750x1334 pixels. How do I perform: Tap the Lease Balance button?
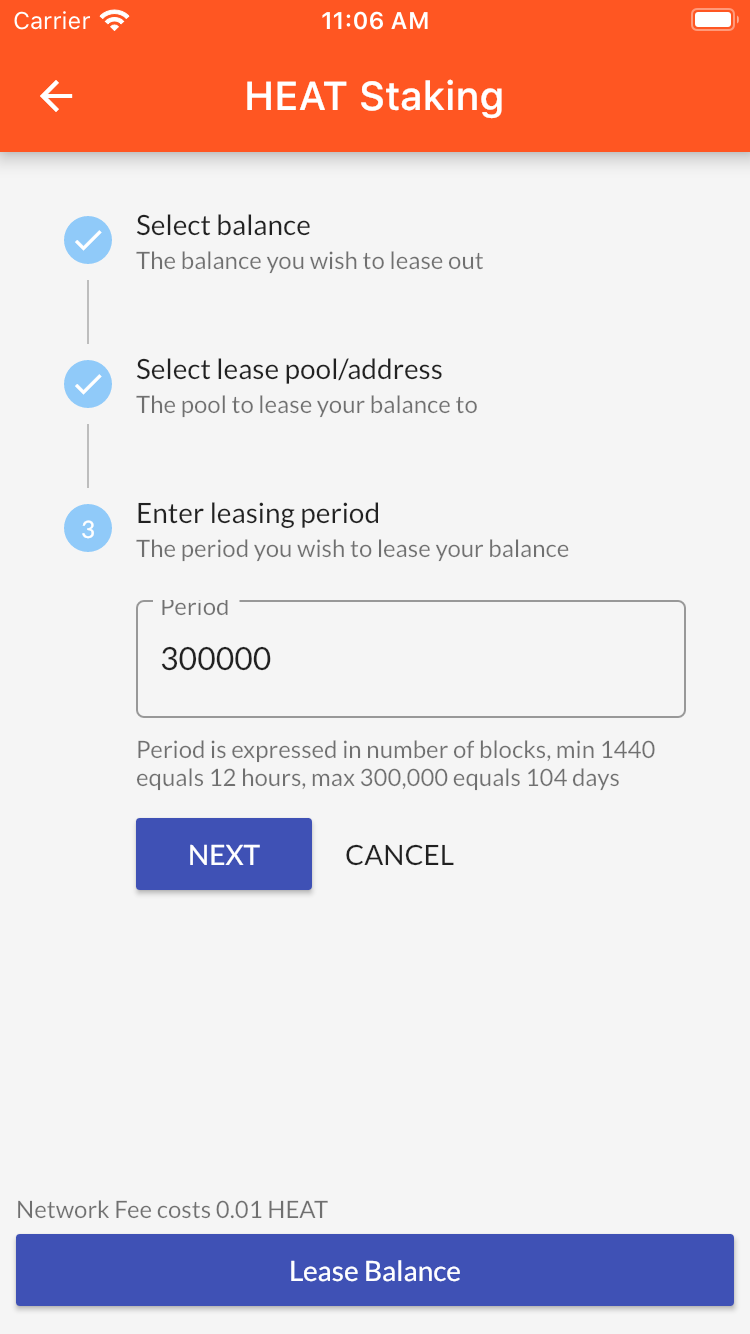coord(375,1270)
